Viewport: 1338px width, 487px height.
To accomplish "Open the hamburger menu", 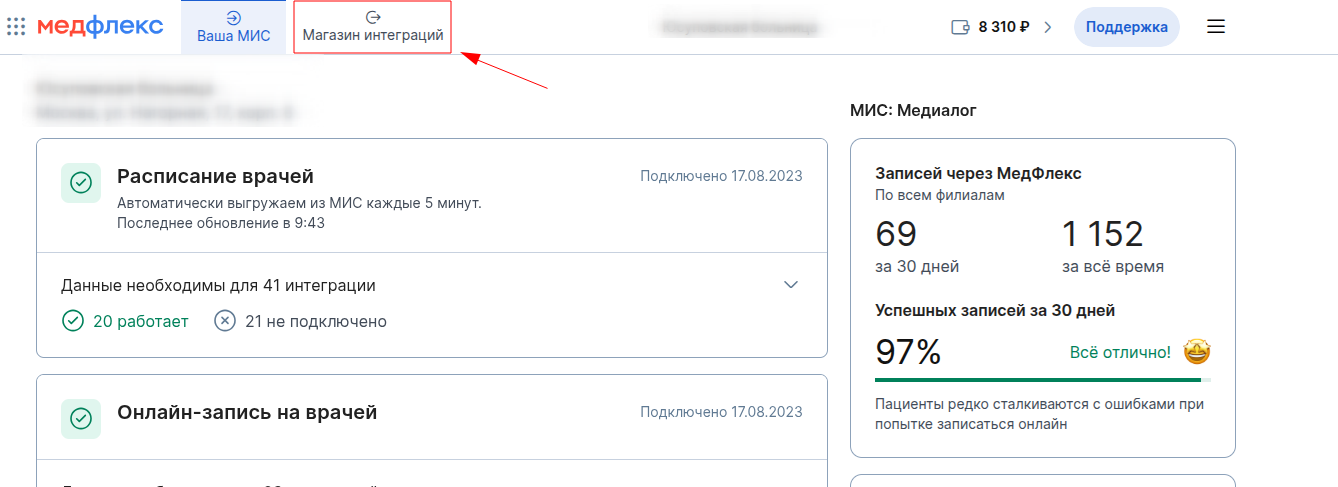I will point(1216,27).
